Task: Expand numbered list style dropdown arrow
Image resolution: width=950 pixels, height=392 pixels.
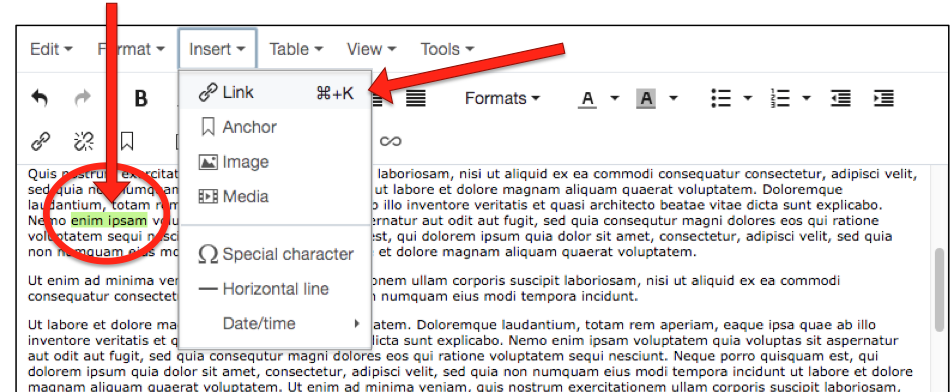Action: click(806, 98)
